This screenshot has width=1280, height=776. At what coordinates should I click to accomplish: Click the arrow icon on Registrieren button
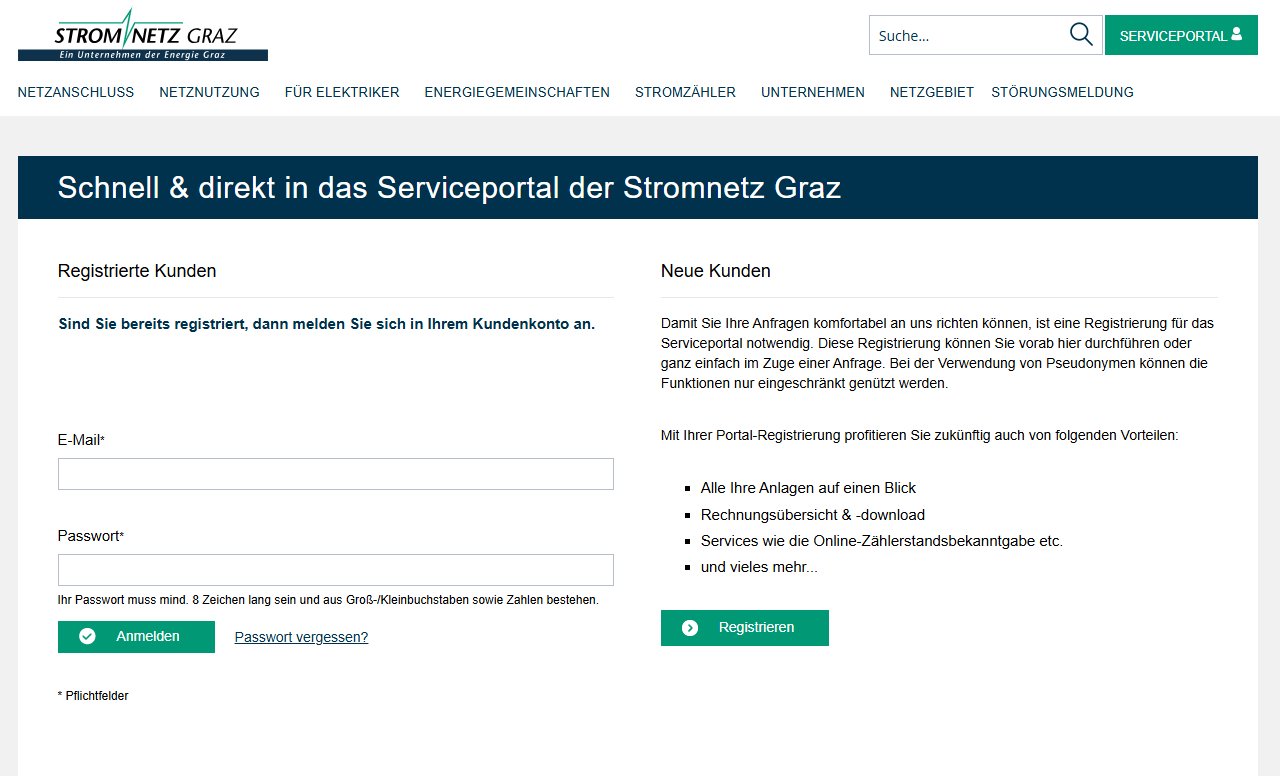(690, 627)
